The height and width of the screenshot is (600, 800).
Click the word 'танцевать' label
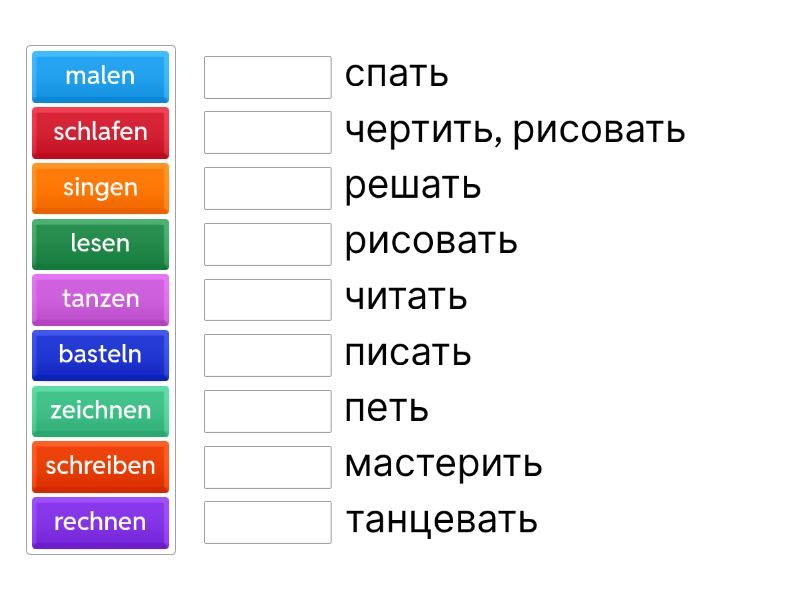pos(441,520)
